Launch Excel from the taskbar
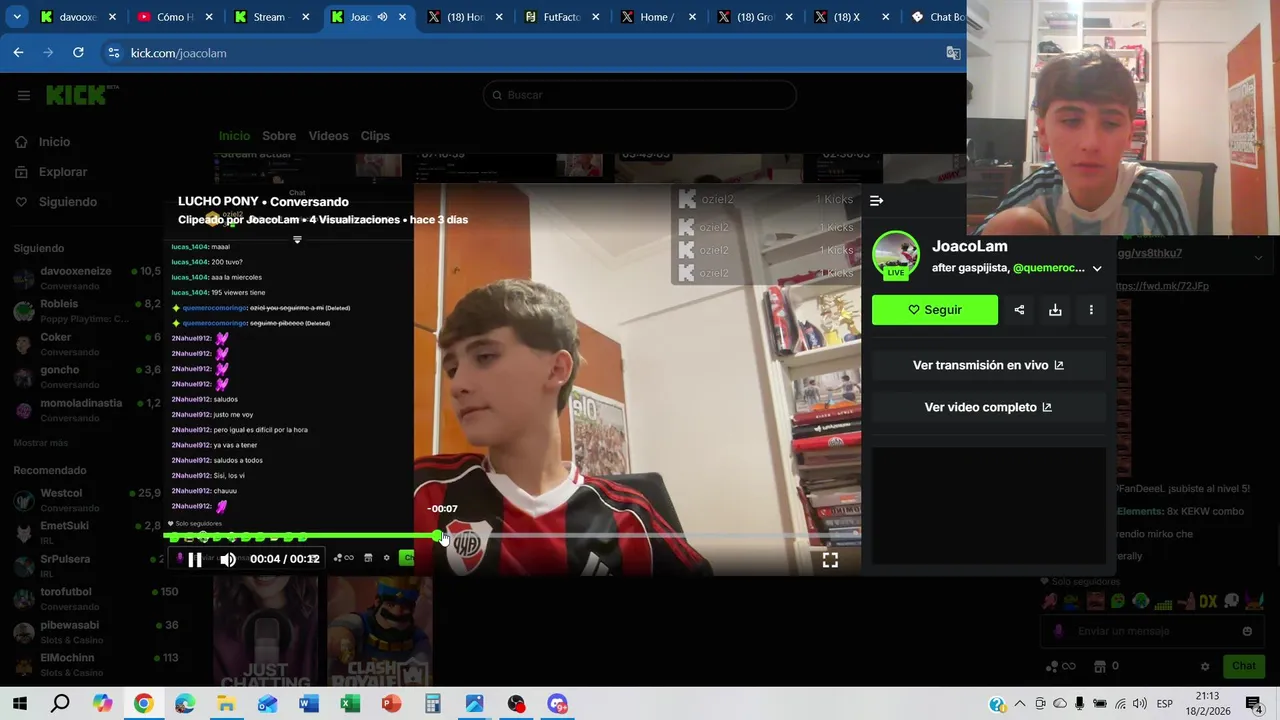1280x720 pixels. click(x=350, y=704)
